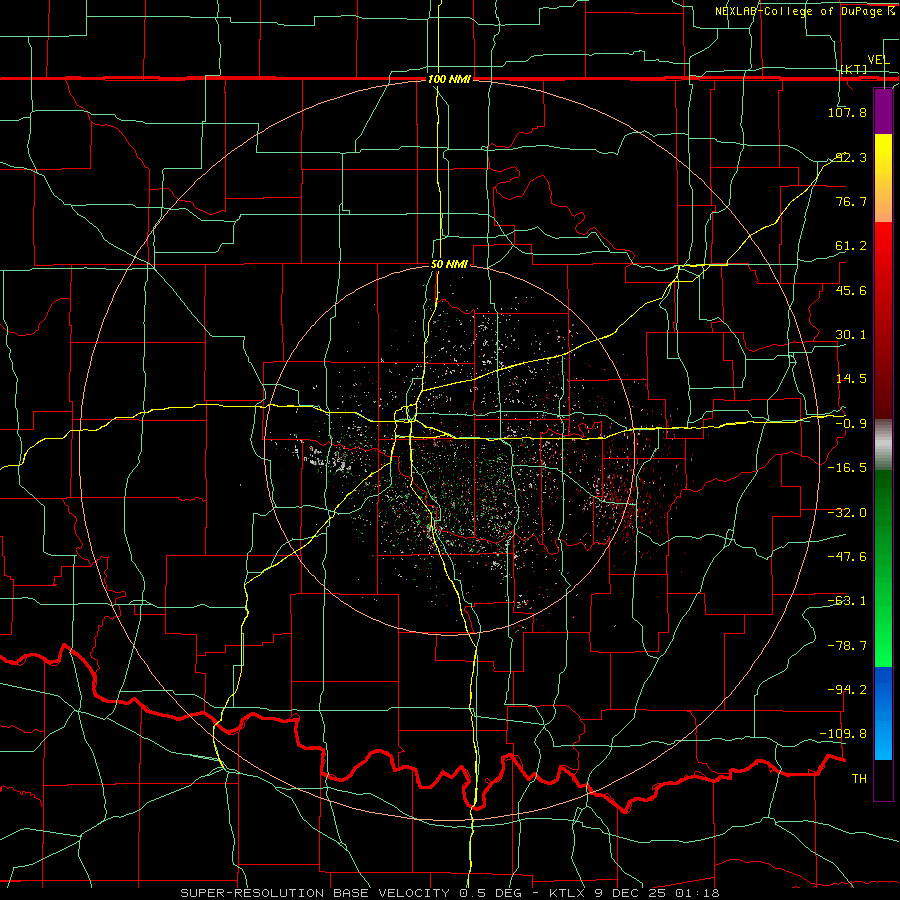Image resolution: width=900 pixels, height=900 pixels.
Task: Click the 50 NMI range ring label
Action: click(x=449, y=265)
